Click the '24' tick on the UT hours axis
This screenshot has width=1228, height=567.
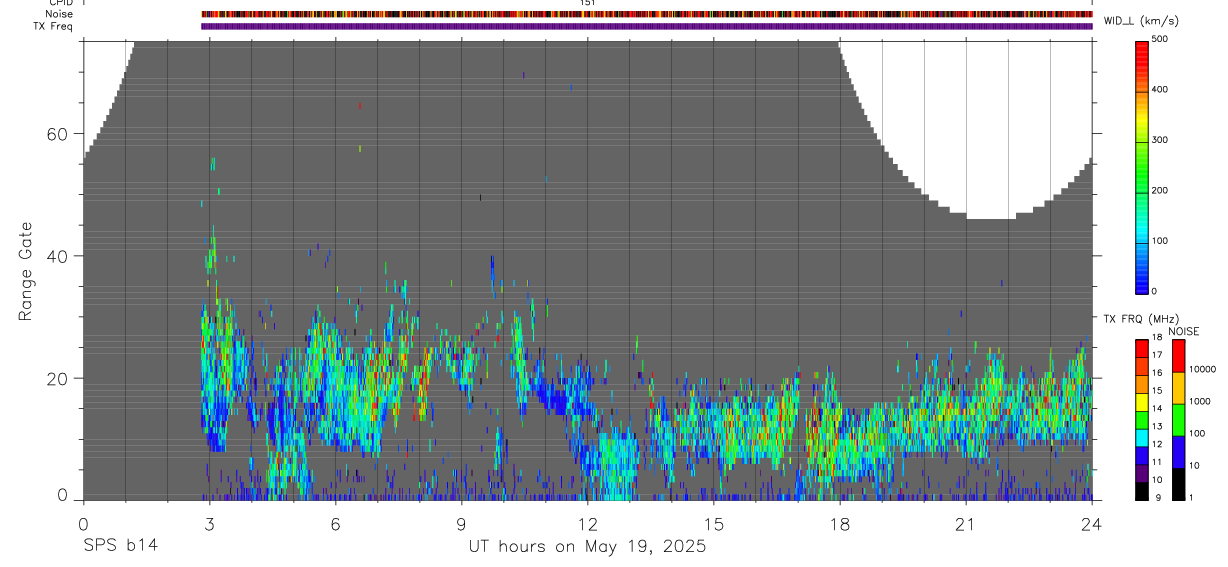1091,524
